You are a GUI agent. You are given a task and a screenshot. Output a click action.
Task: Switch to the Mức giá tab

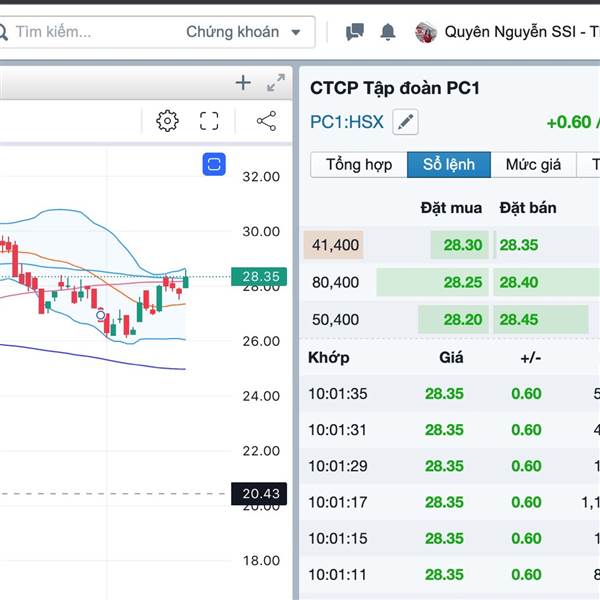point(533,165)
